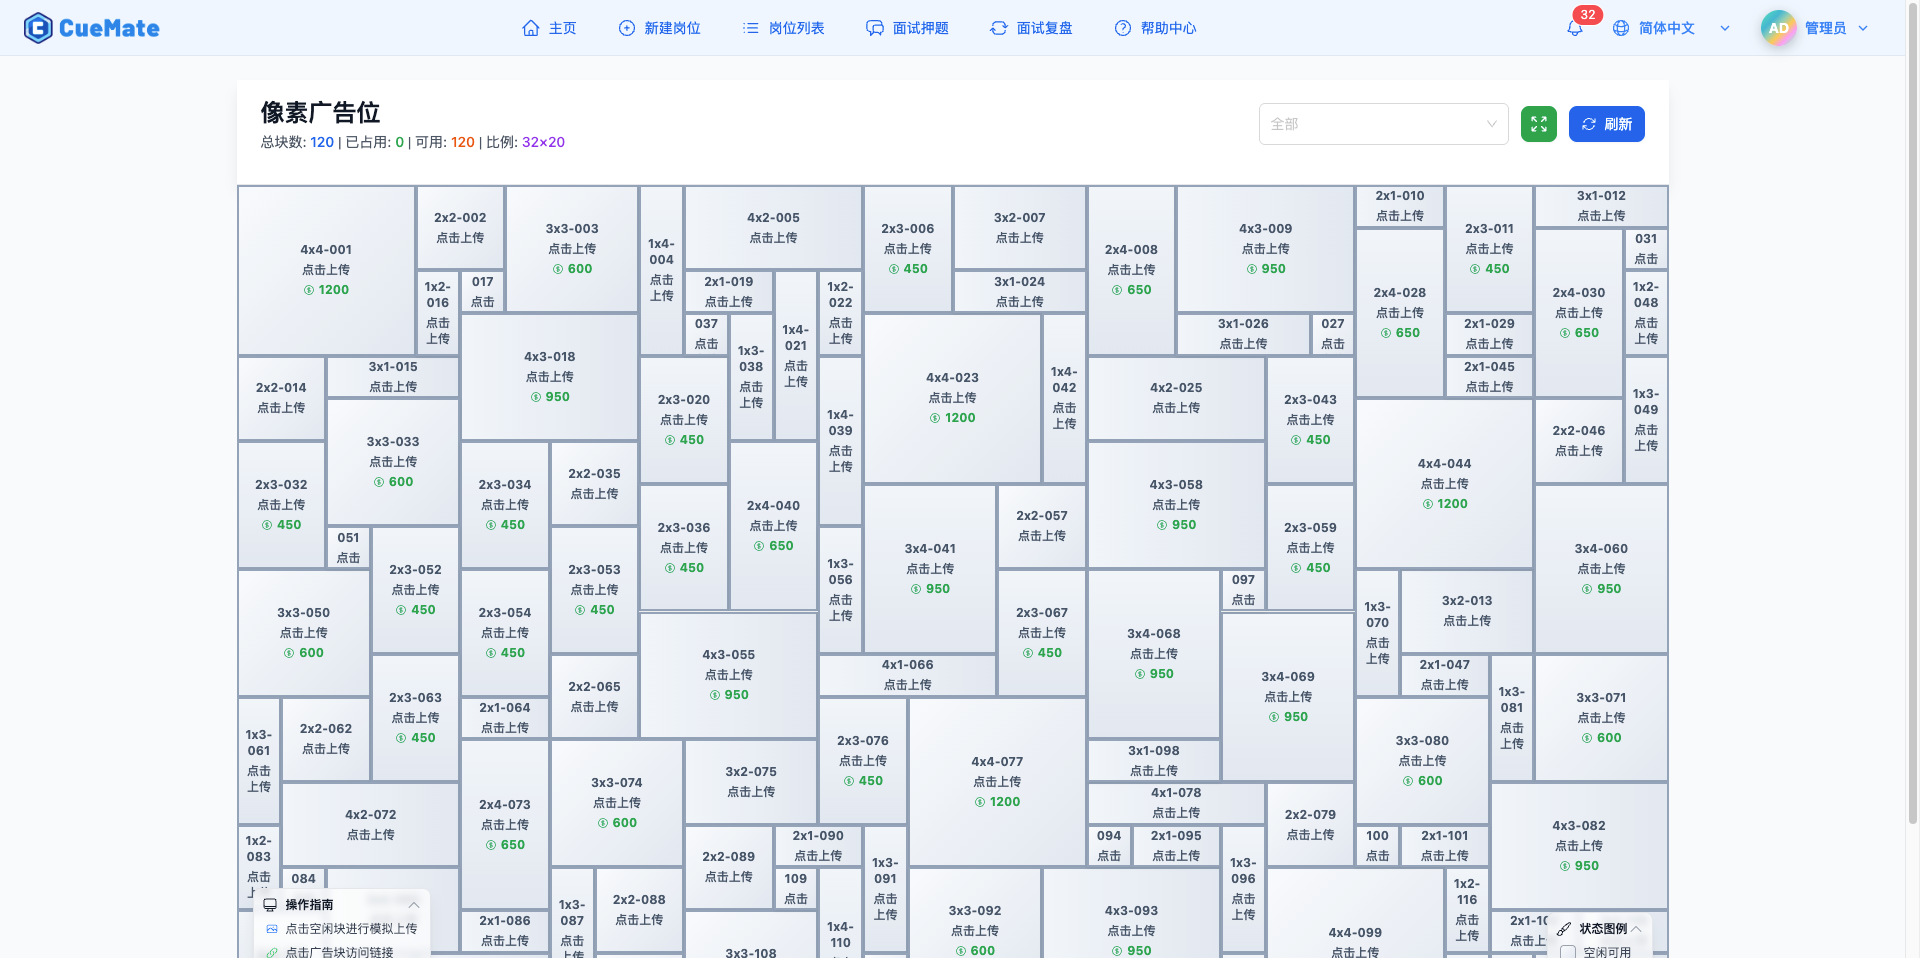Click the house icon next to 主页

tap(531, 28)
